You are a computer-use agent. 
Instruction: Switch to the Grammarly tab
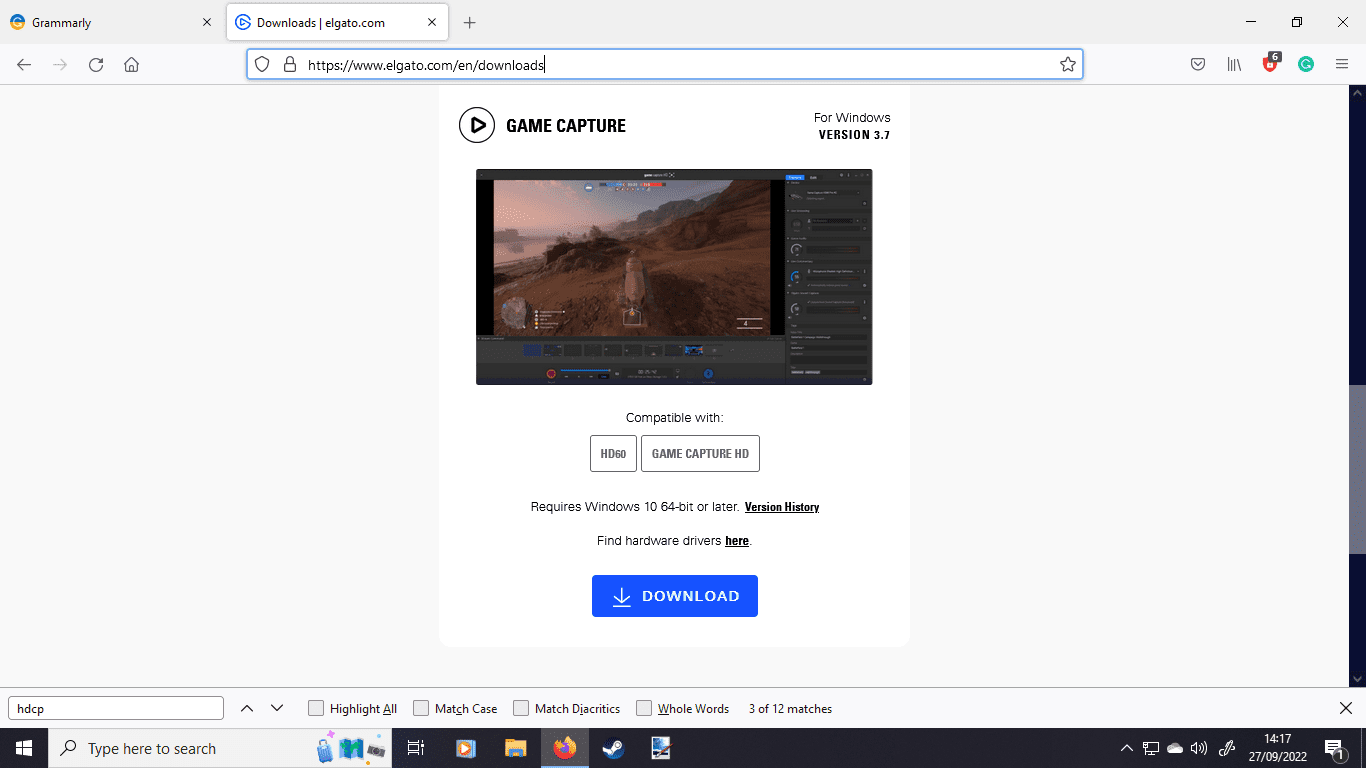coord(110,22)
